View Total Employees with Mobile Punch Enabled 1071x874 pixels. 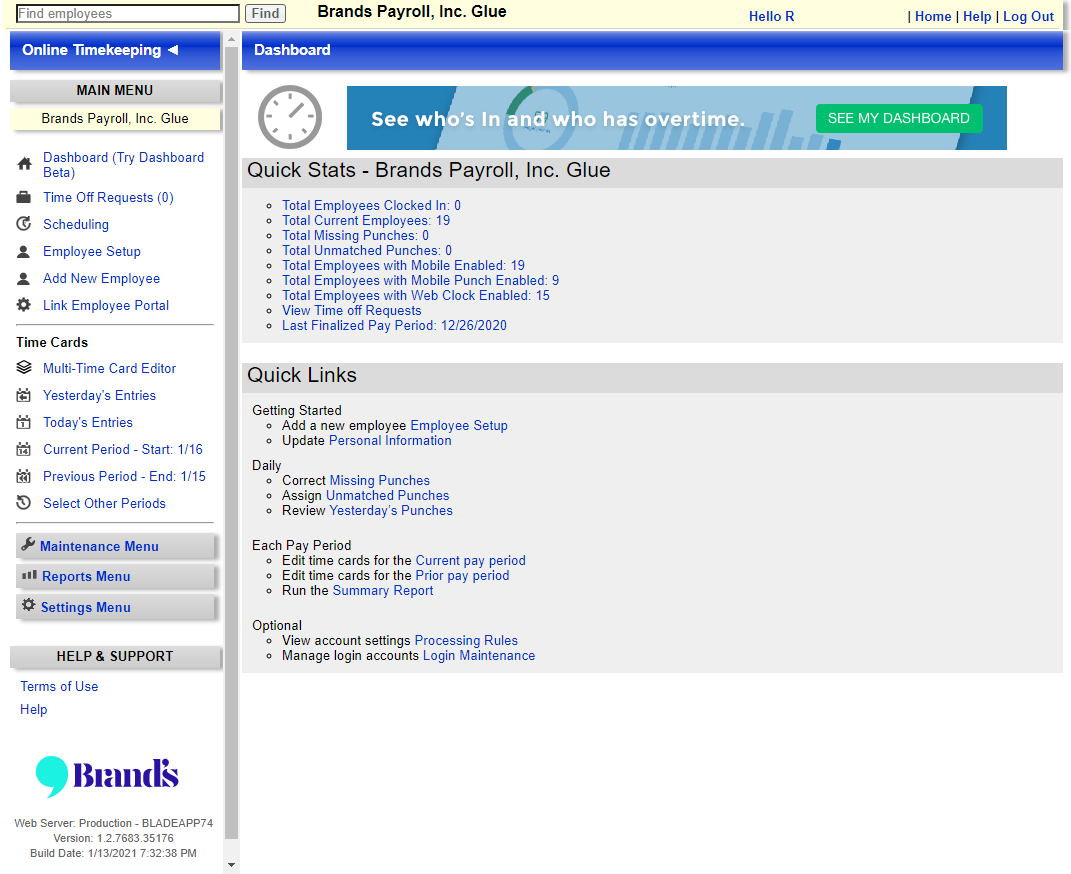[x=421, y=281]
